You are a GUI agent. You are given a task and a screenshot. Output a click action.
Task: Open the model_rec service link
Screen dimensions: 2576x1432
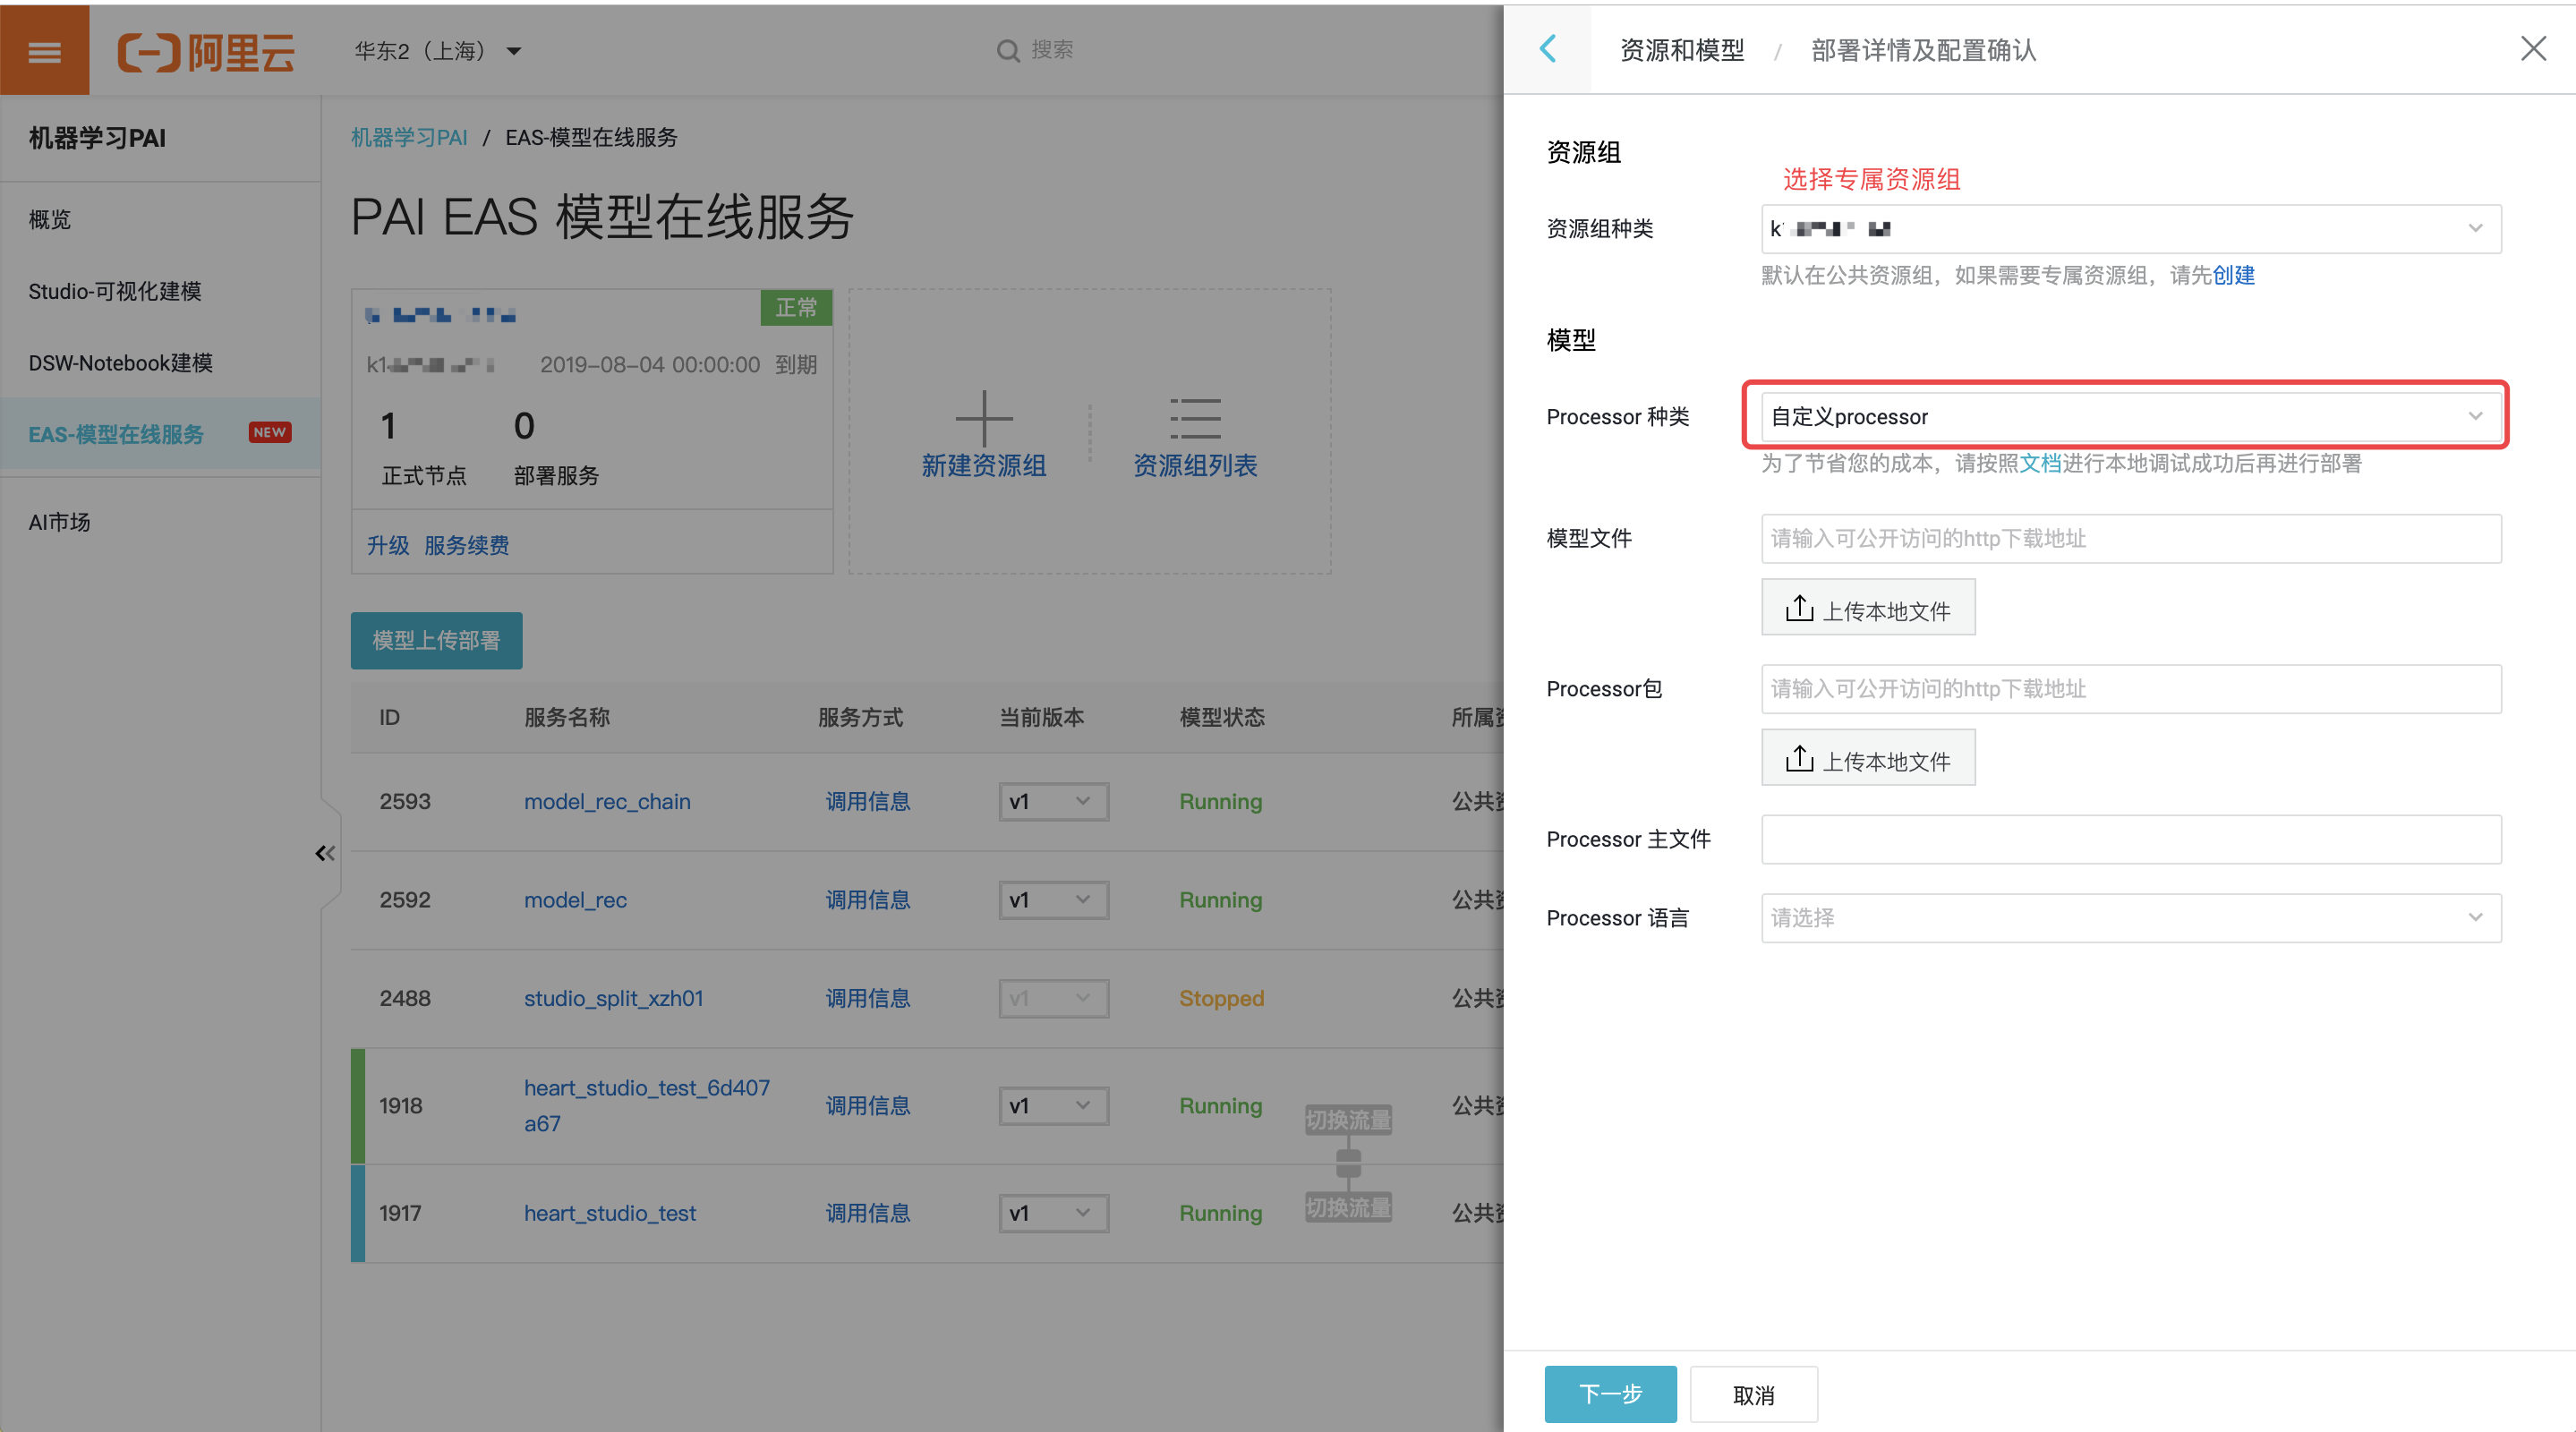click(575, 900)
